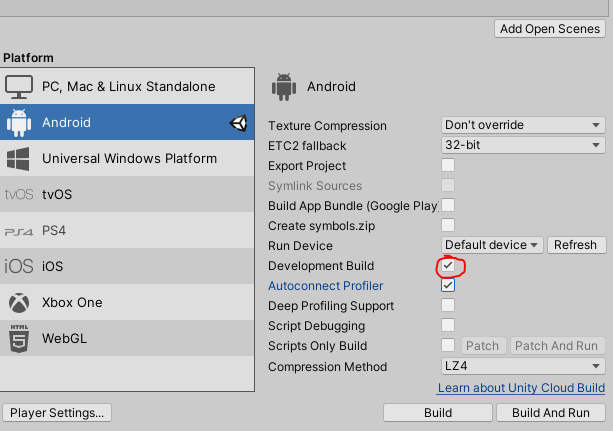Click the Platform heading
The height and width of the screenshot is (431, 613).
pos(28,58)
